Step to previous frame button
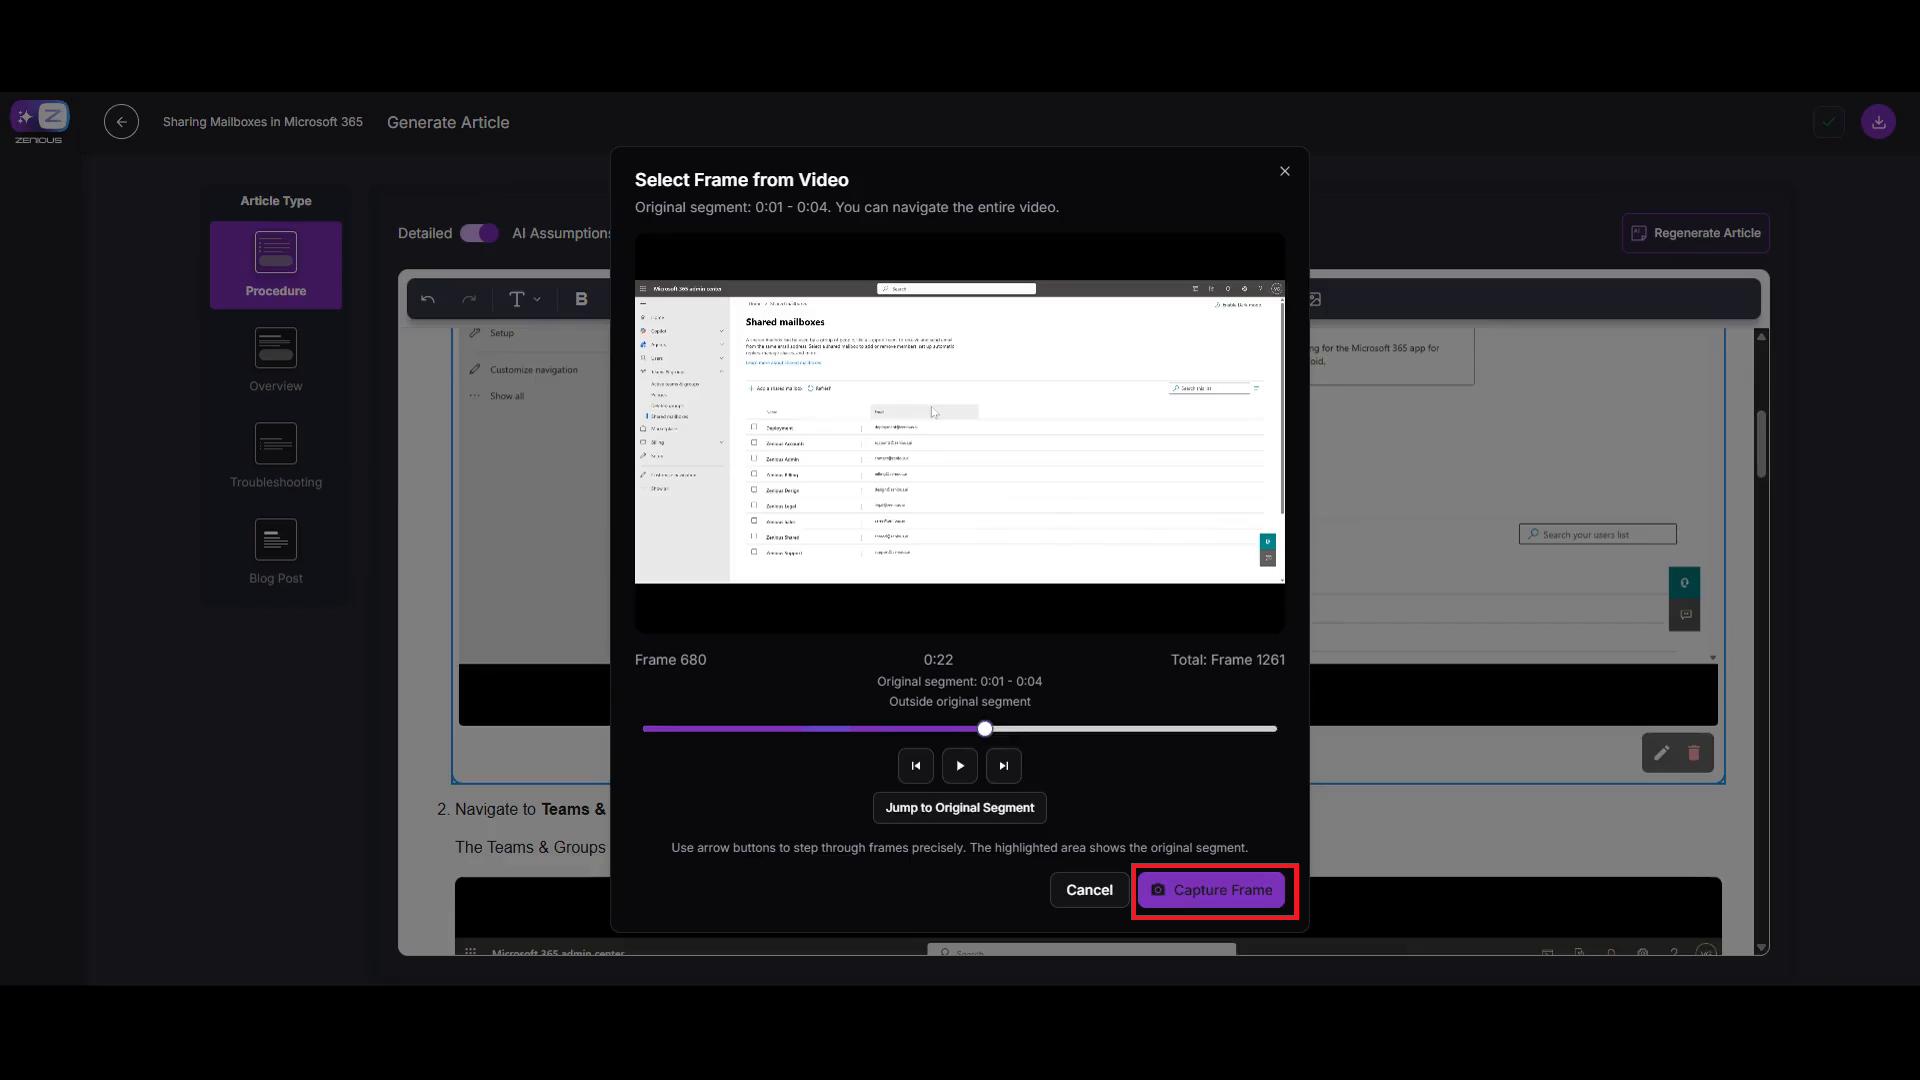Image resolution: width=1920 pixels, height=1080 pixels. point(915,766)
